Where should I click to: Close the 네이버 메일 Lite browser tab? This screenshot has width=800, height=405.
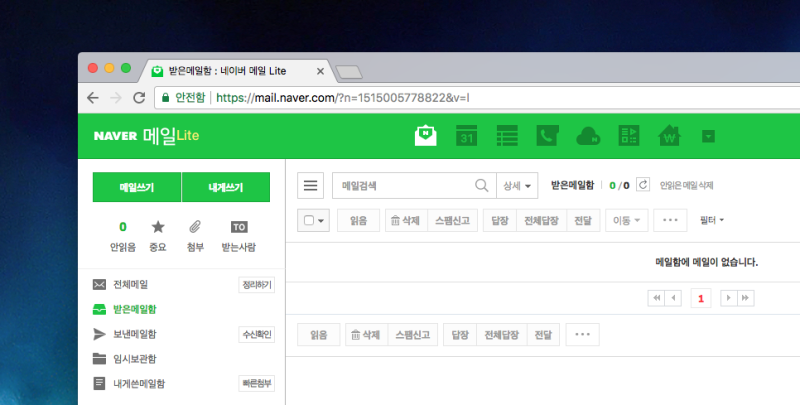[x=320, y=71]
